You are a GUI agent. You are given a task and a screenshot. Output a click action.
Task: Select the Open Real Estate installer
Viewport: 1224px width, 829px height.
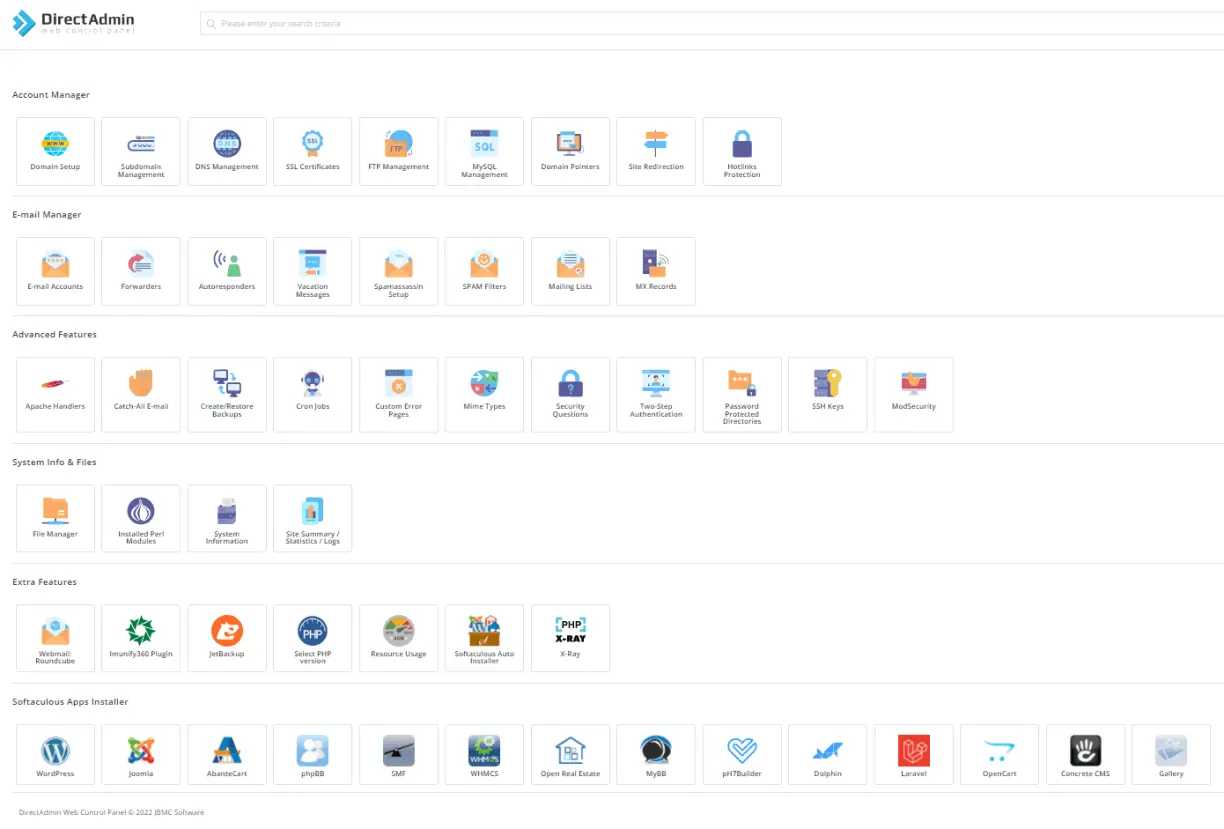[x=570, y=755]
